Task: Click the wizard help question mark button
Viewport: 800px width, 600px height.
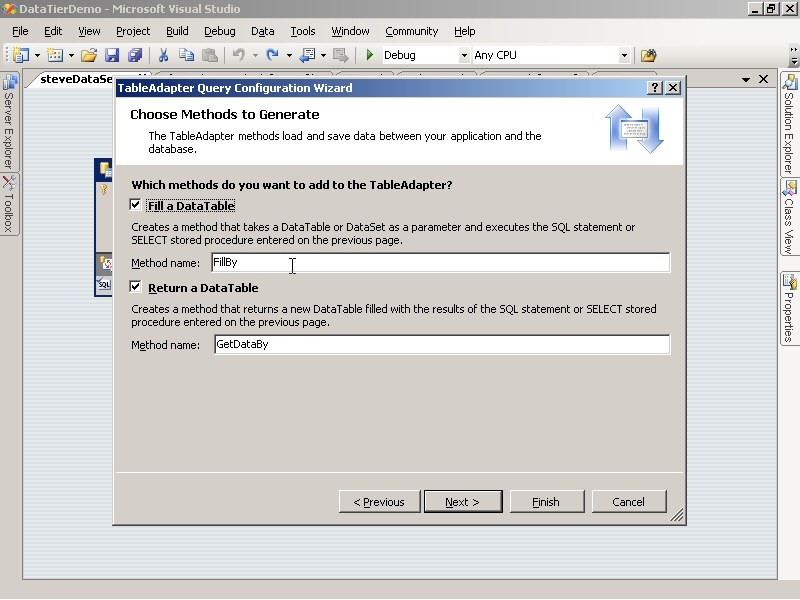Action: coord(655,88)
